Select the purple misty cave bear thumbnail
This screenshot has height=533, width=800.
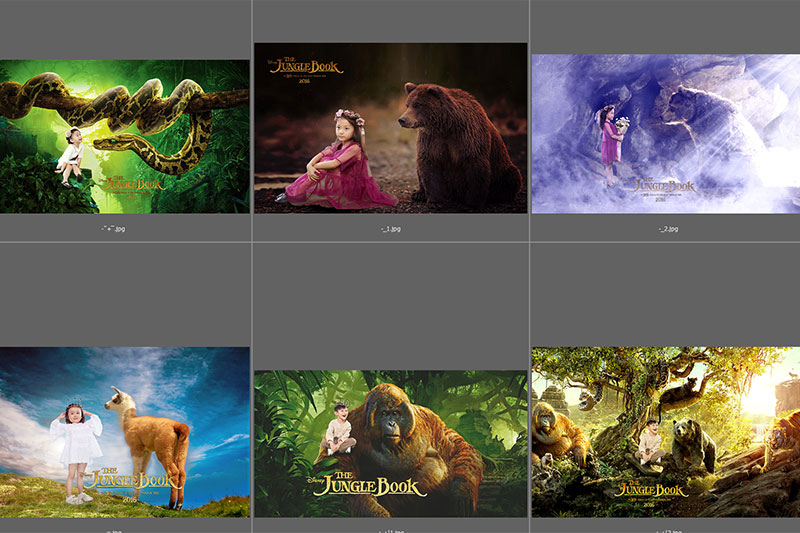666,134
